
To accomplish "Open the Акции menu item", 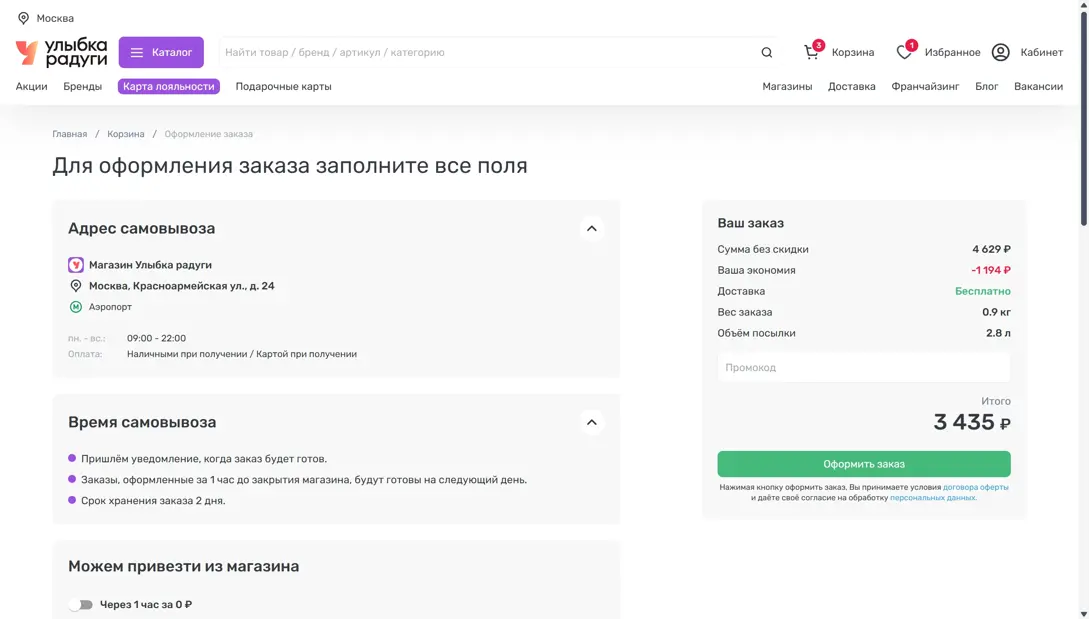I will pos(31,86).
